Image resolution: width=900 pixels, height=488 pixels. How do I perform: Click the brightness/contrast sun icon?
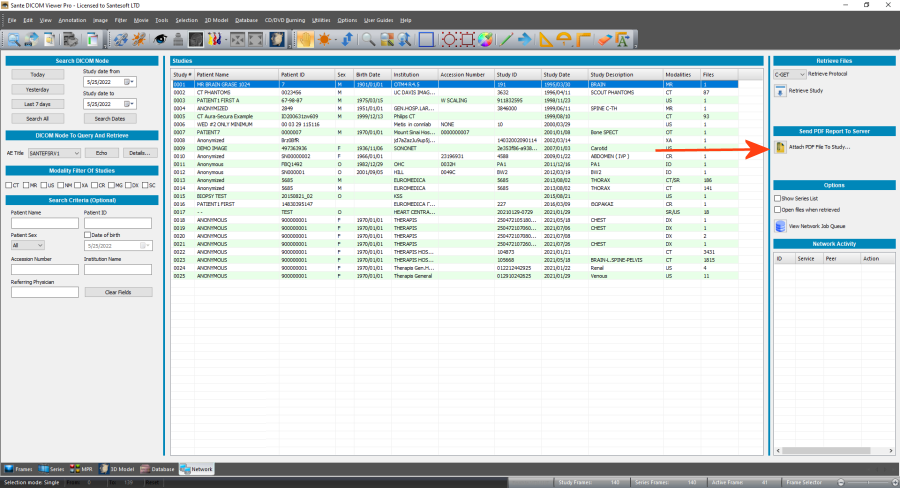pos(325,40)
